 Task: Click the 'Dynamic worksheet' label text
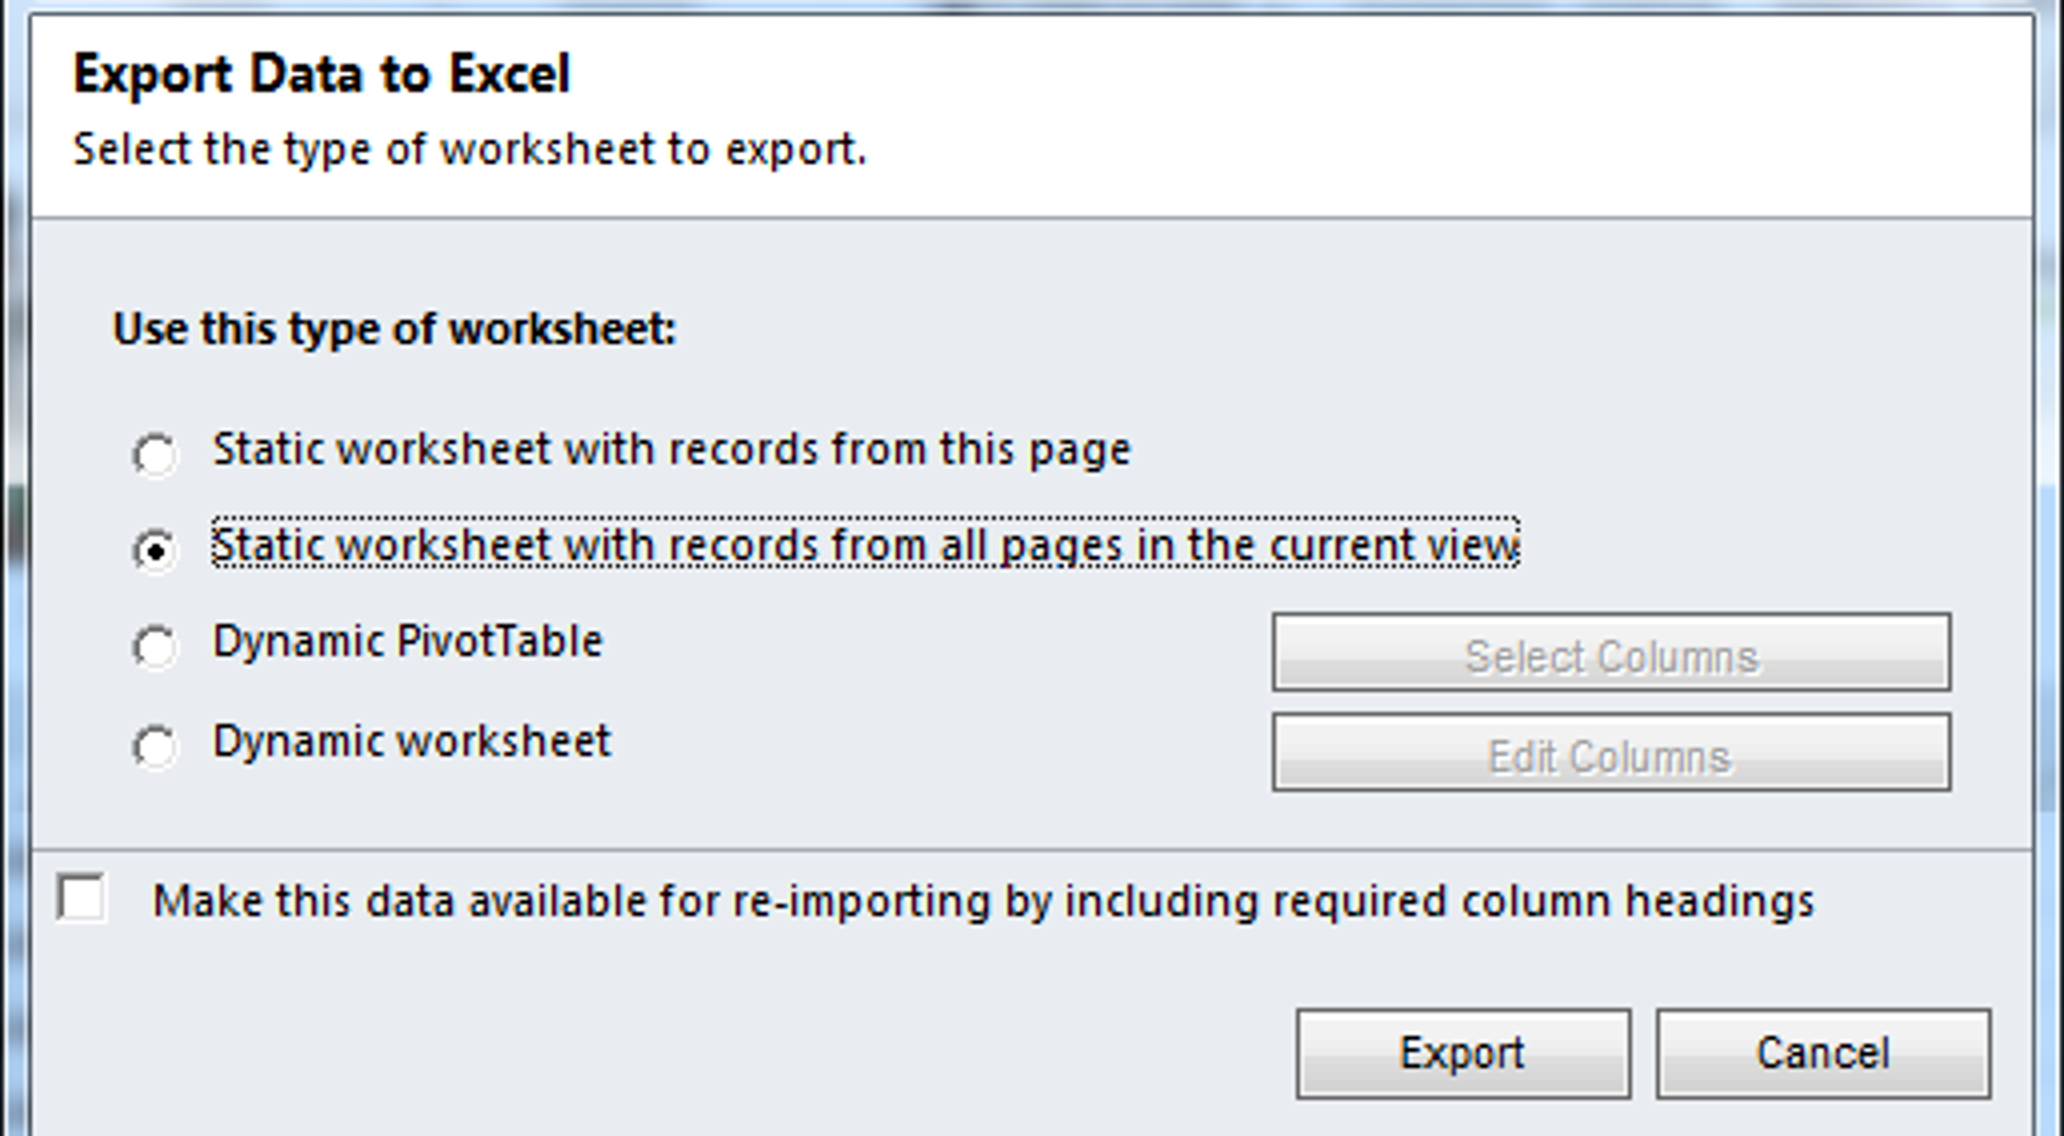click(412, 742)
